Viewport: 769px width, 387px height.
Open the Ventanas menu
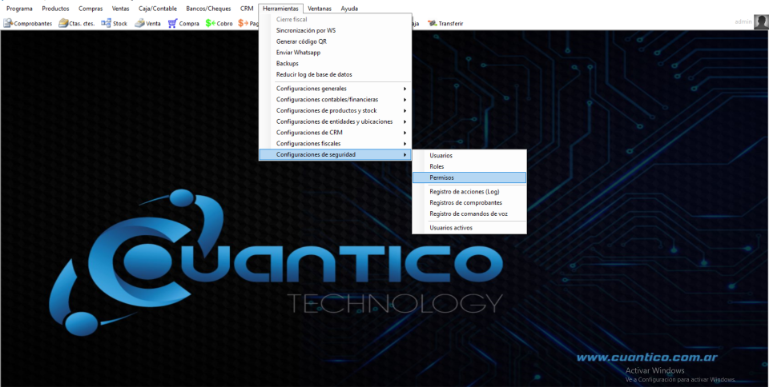tap(319, 9)
